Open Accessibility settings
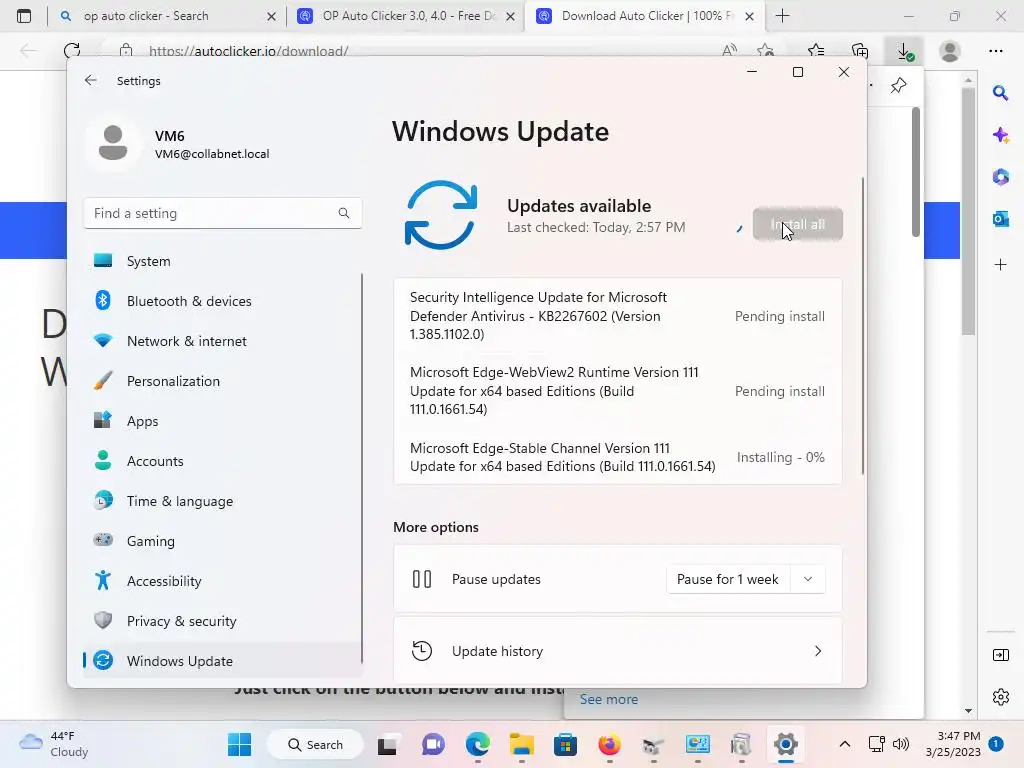The width and height of the screenshot is (1024, 768). 222,581
